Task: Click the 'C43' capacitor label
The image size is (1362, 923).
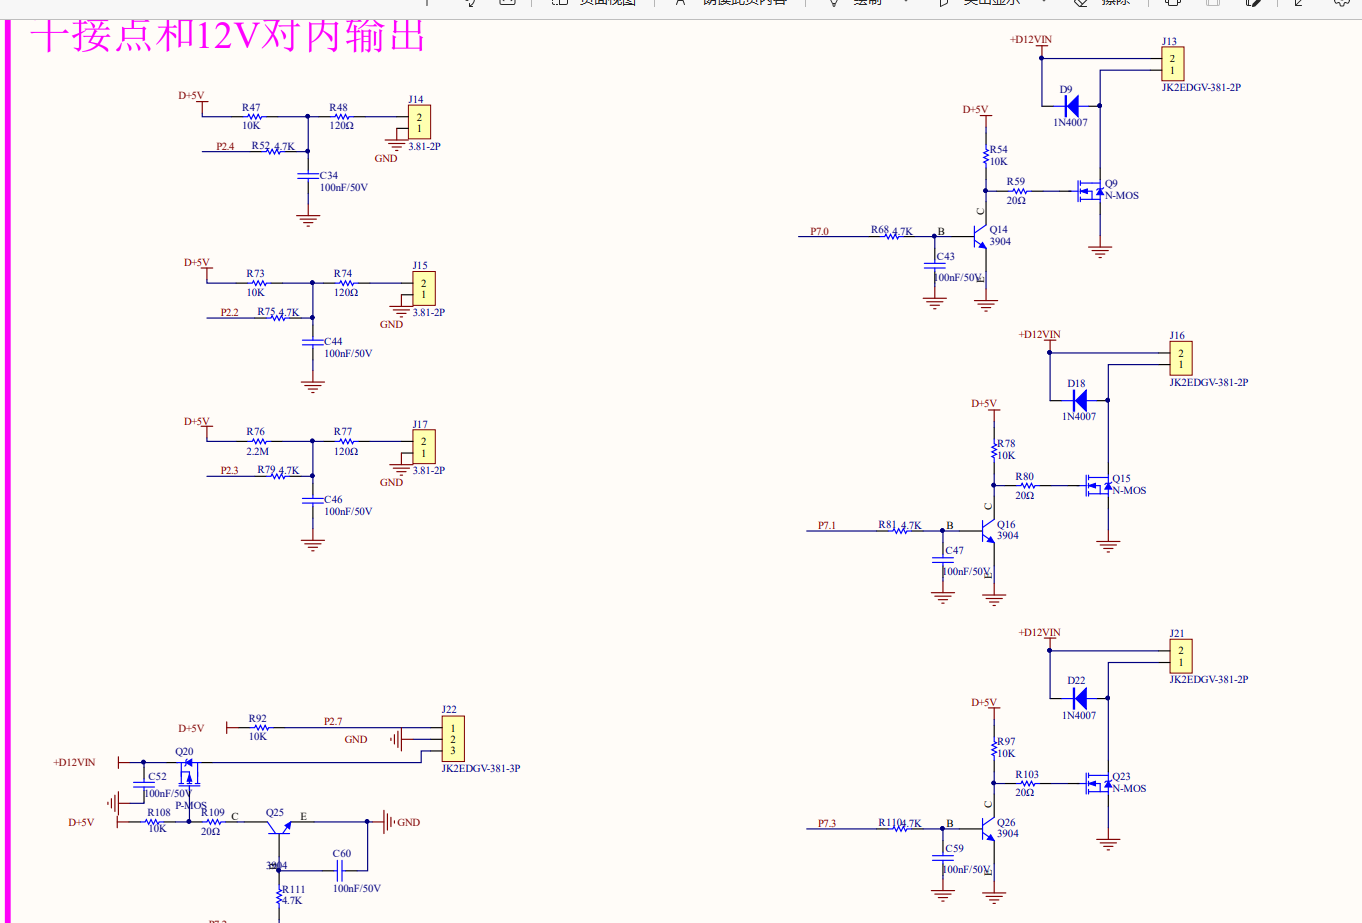Action: pyautogui.click(x=945, y=256)
